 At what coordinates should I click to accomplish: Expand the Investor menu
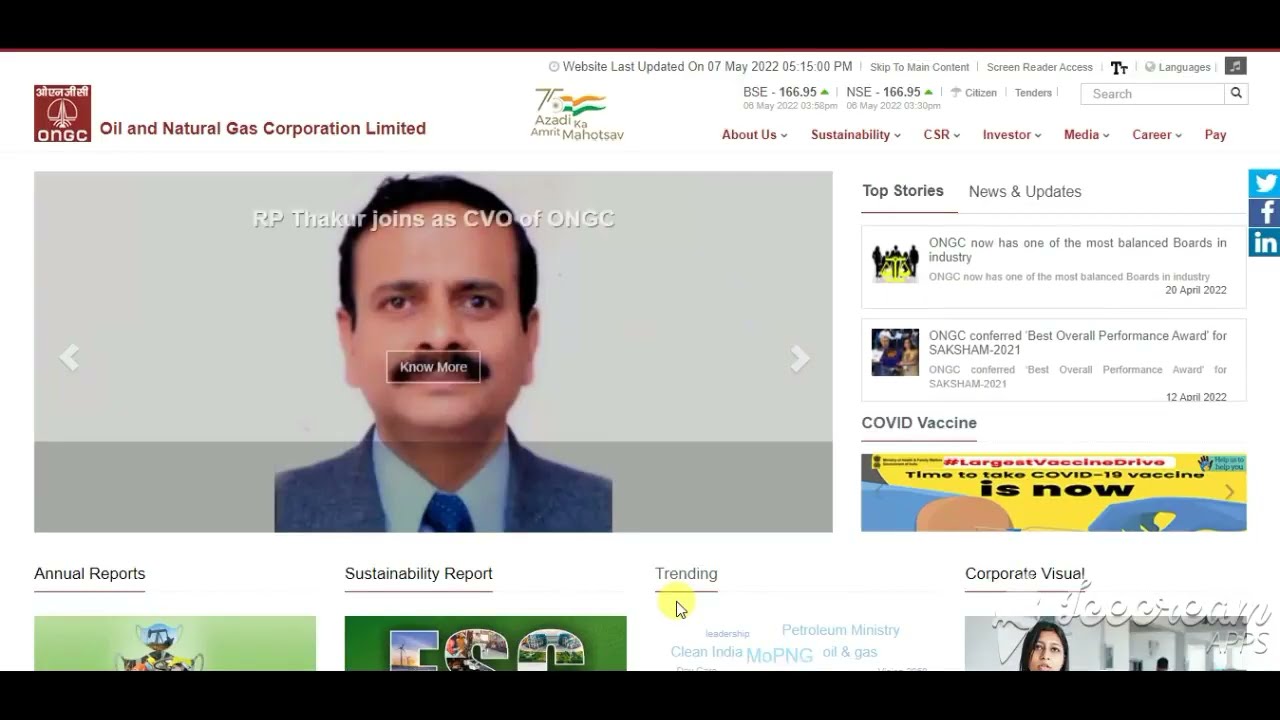tap(1011, 135)
